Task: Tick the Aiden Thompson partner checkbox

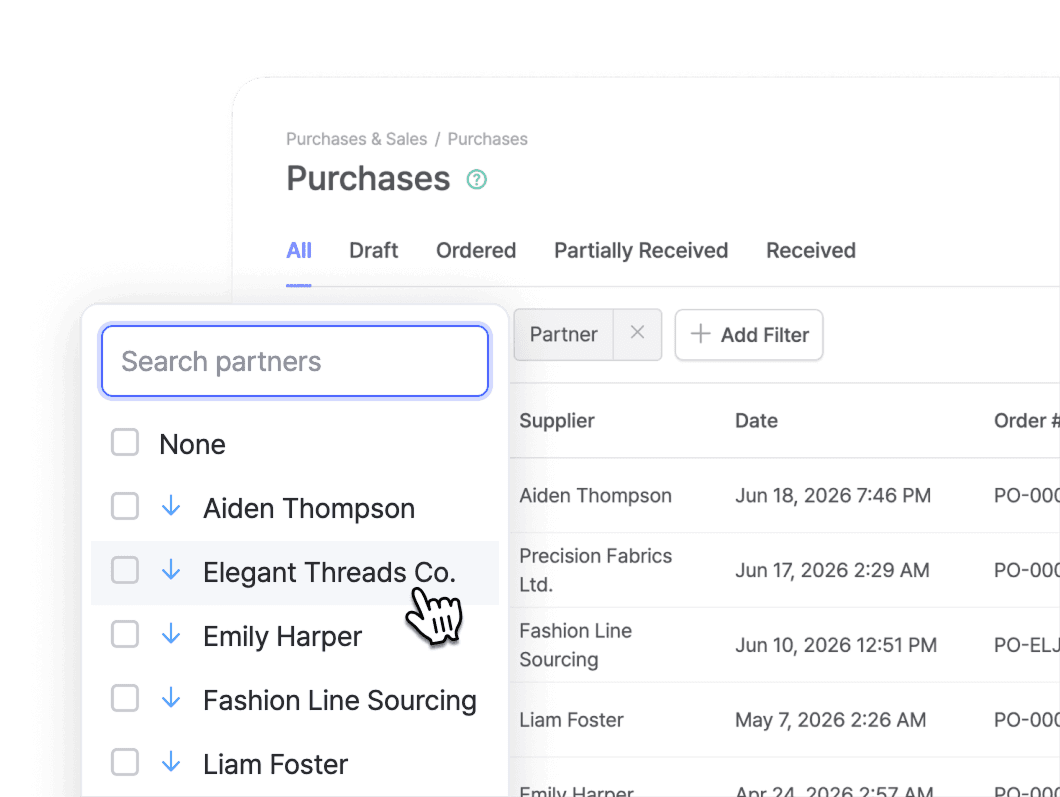Action: (x=125, y=506)
